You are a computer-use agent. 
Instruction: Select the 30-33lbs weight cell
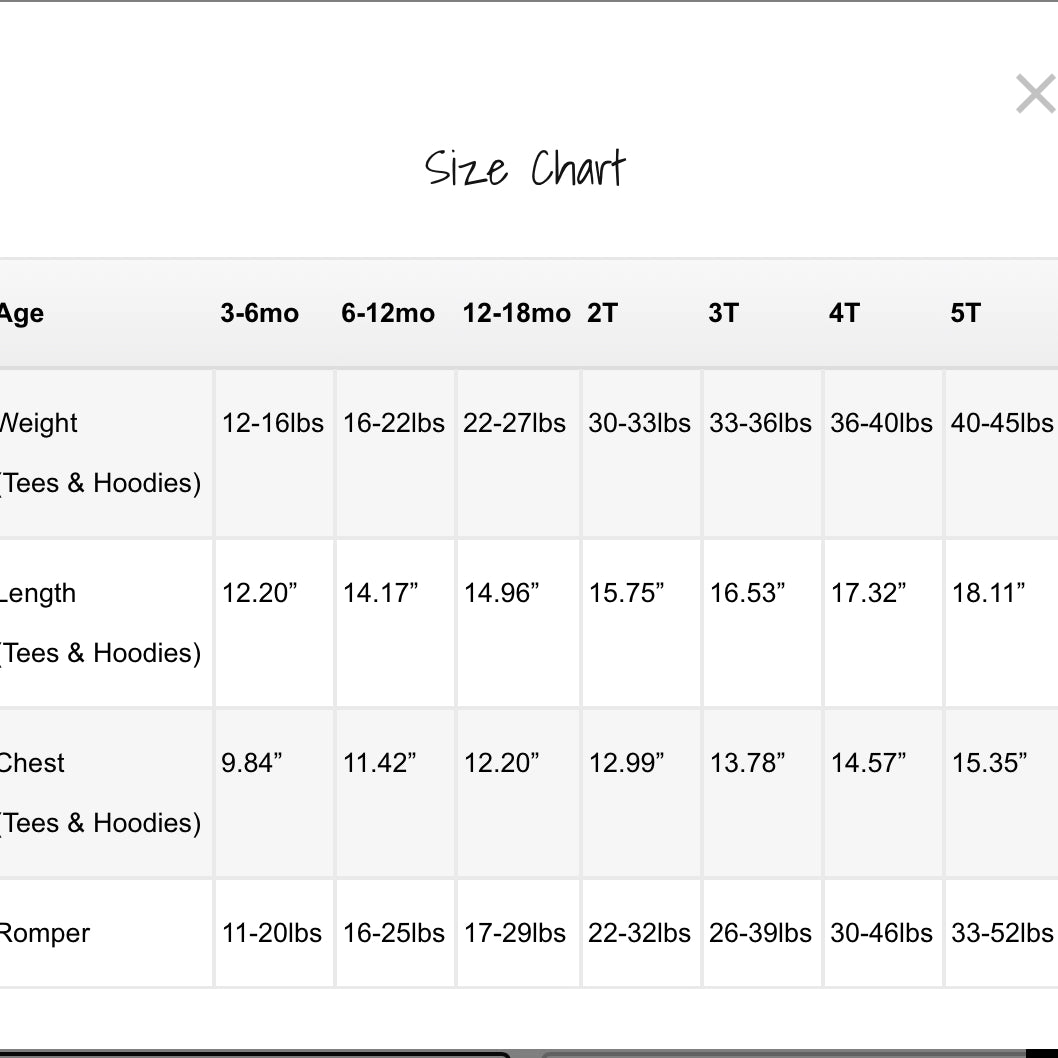pos(639,423)
